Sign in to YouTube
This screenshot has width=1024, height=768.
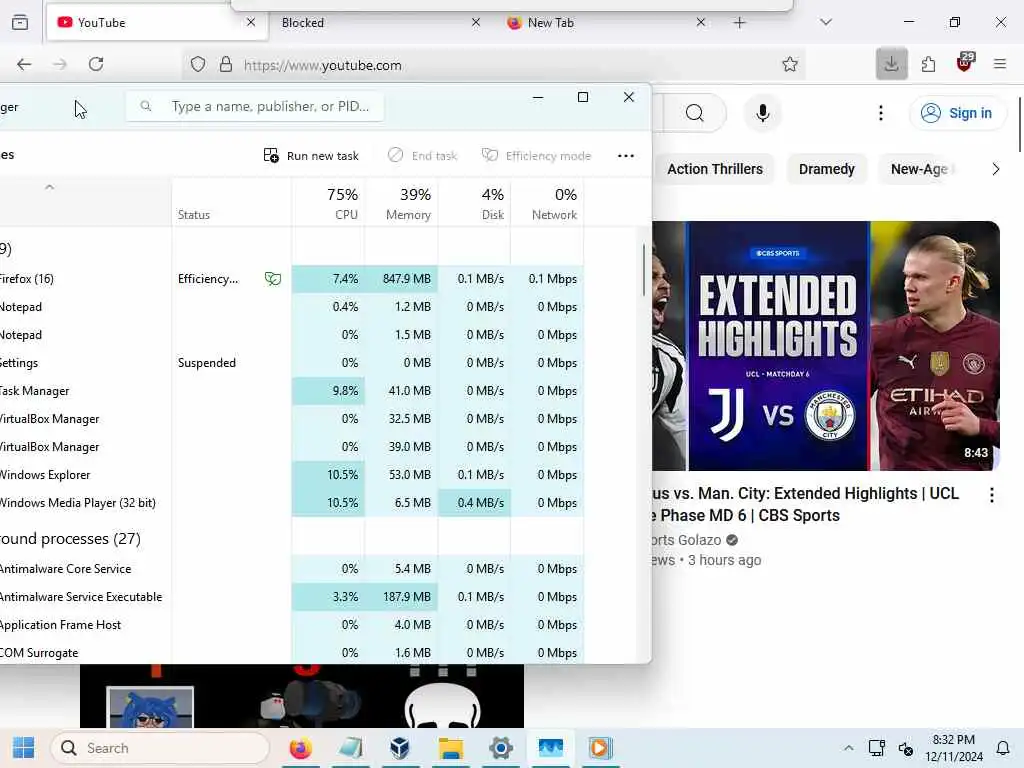pyautogui.click(x=957, y=113)
